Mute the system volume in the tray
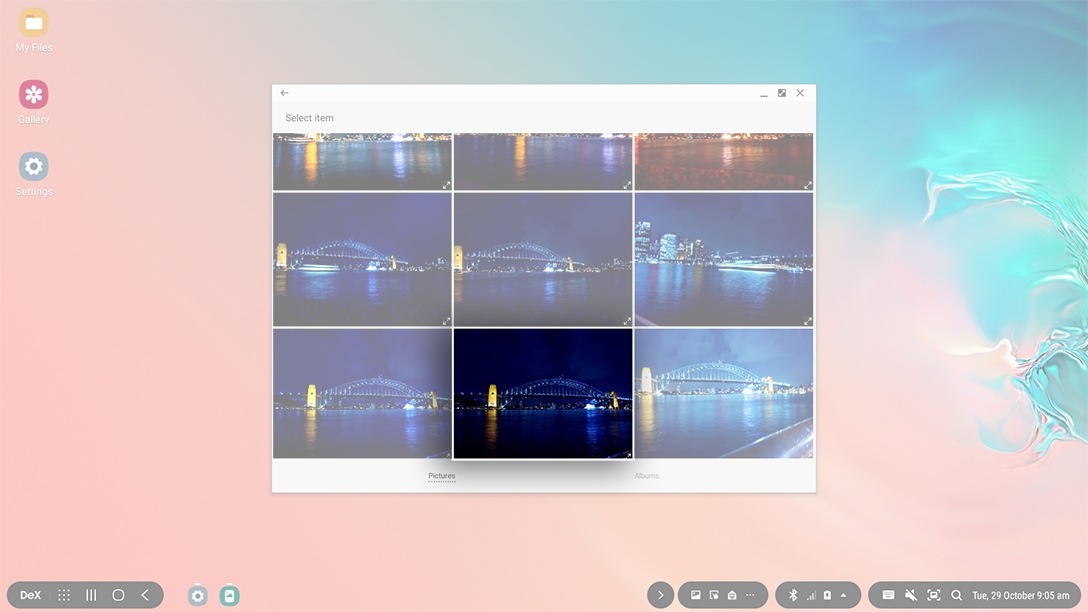 [910, 594]
